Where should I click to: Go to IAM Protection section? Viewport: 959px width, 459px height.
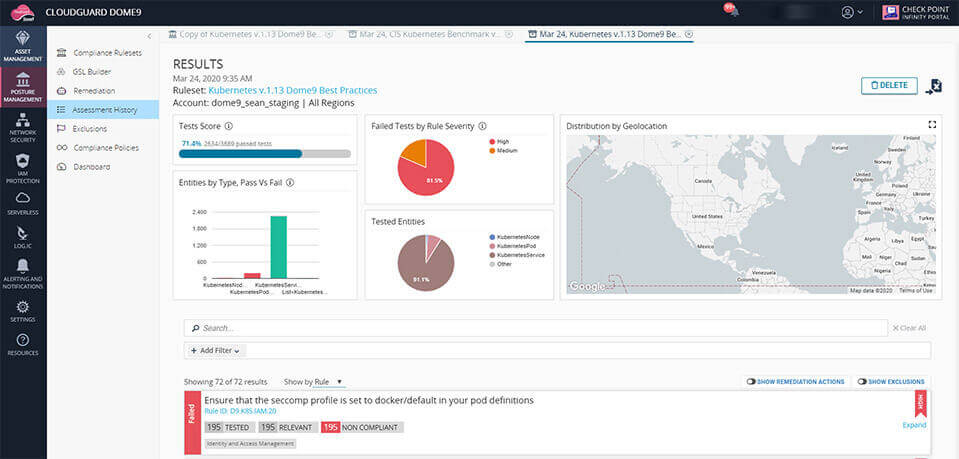[x=23, y=168]
